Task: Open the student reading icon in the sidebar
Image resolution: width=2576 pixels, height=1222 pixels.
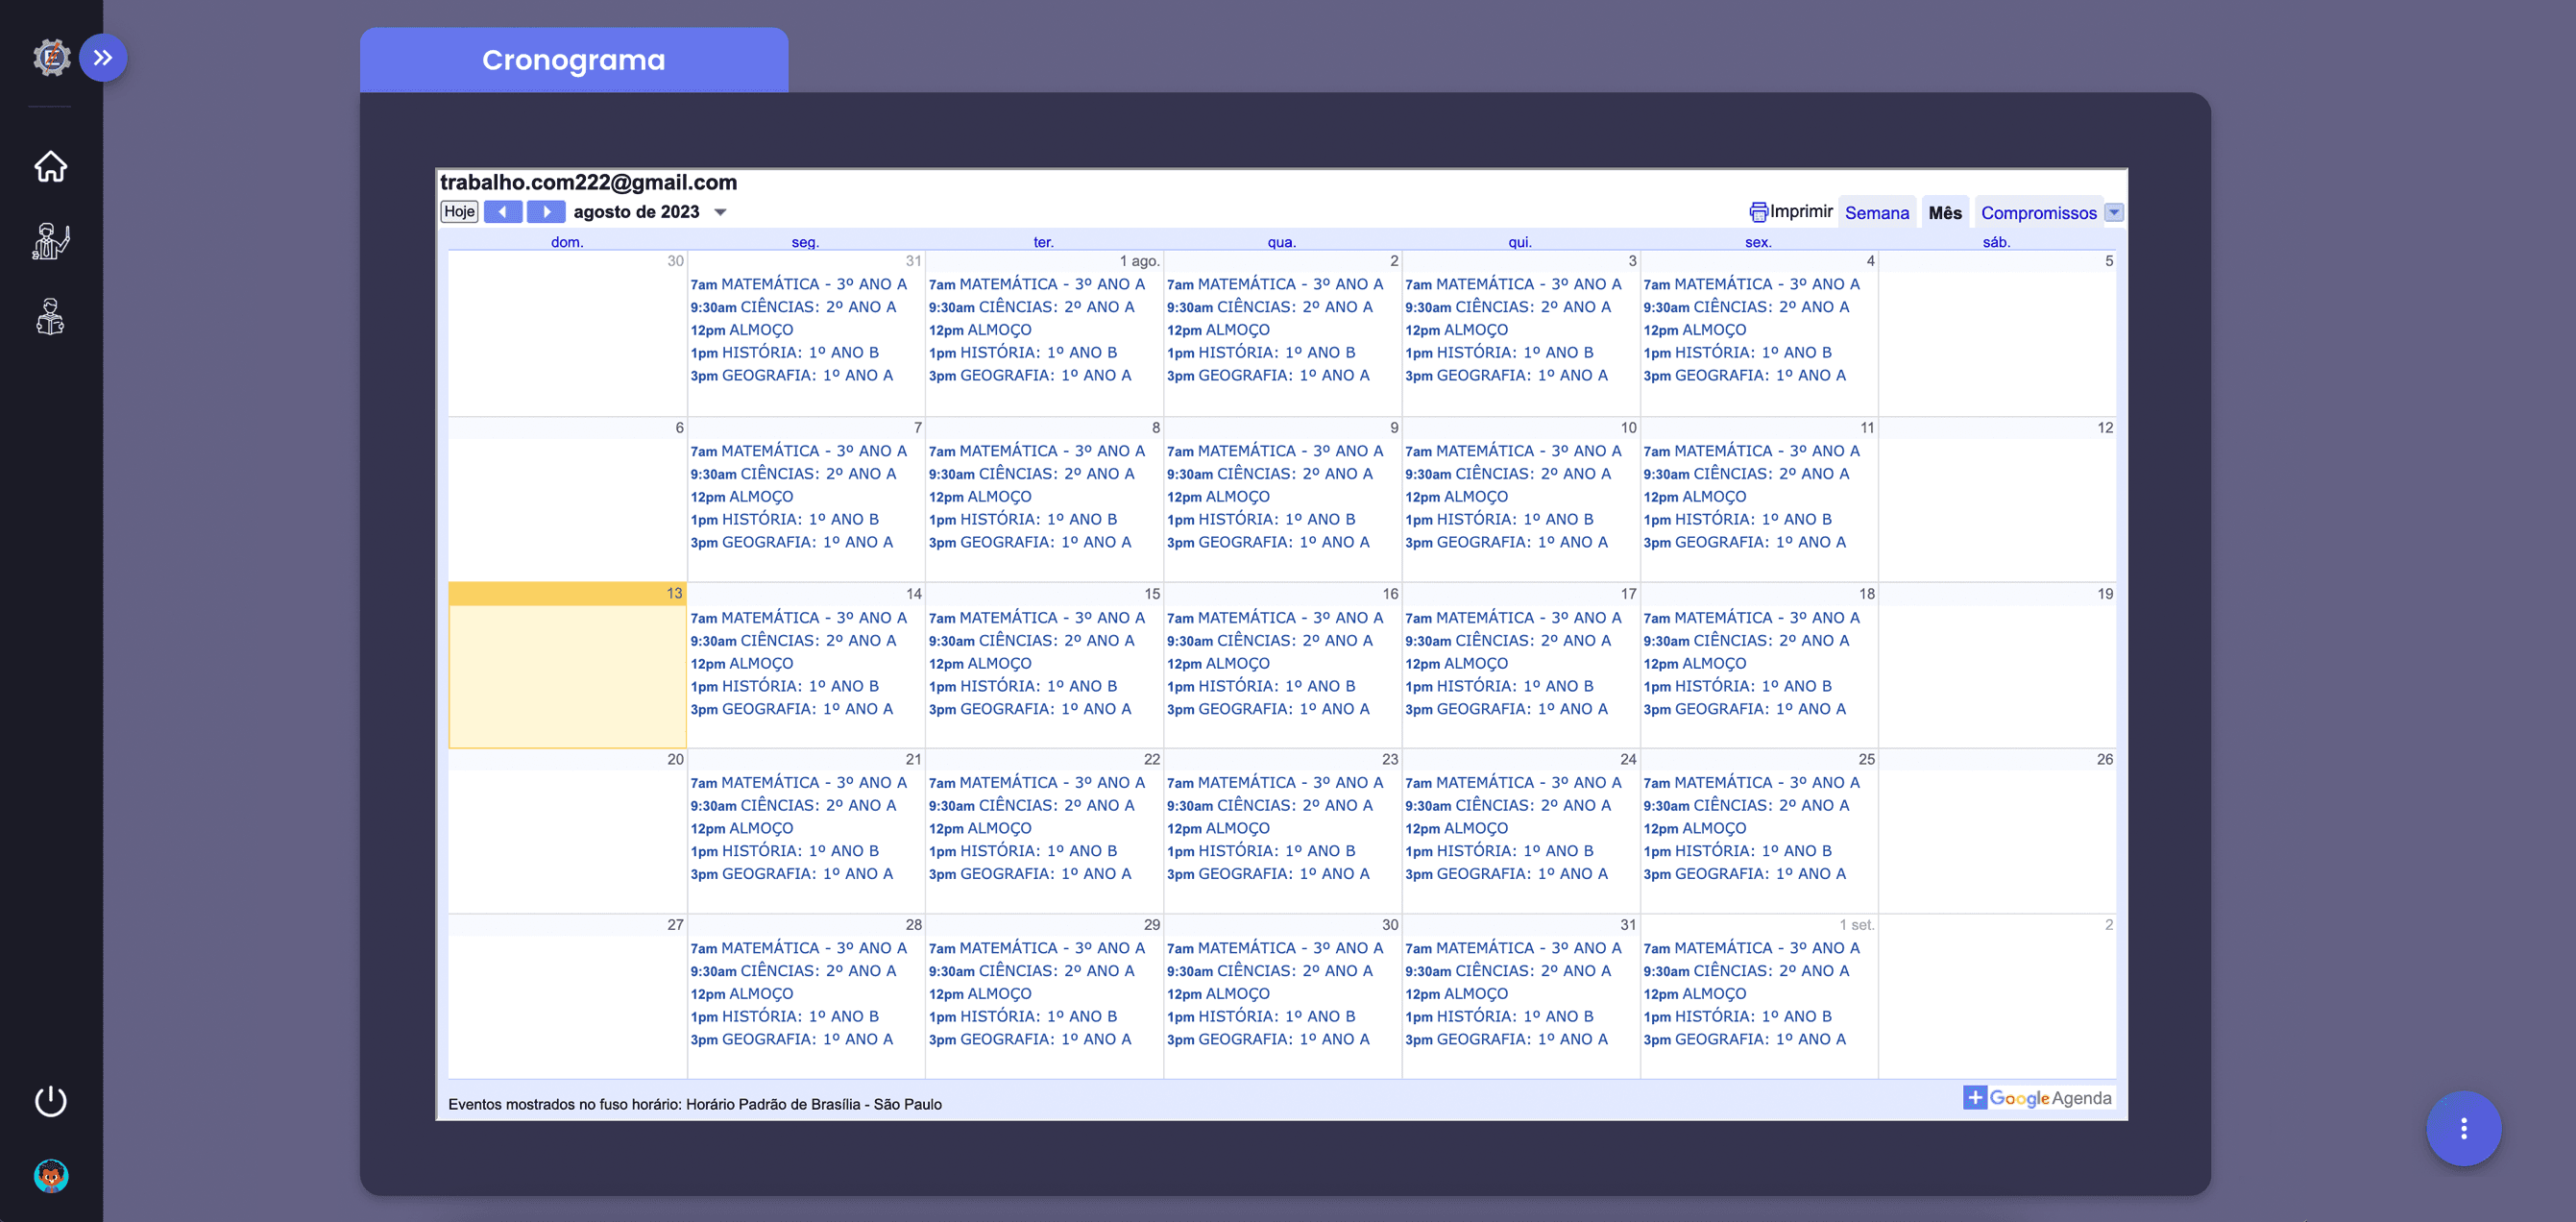Action: point(50,317)
